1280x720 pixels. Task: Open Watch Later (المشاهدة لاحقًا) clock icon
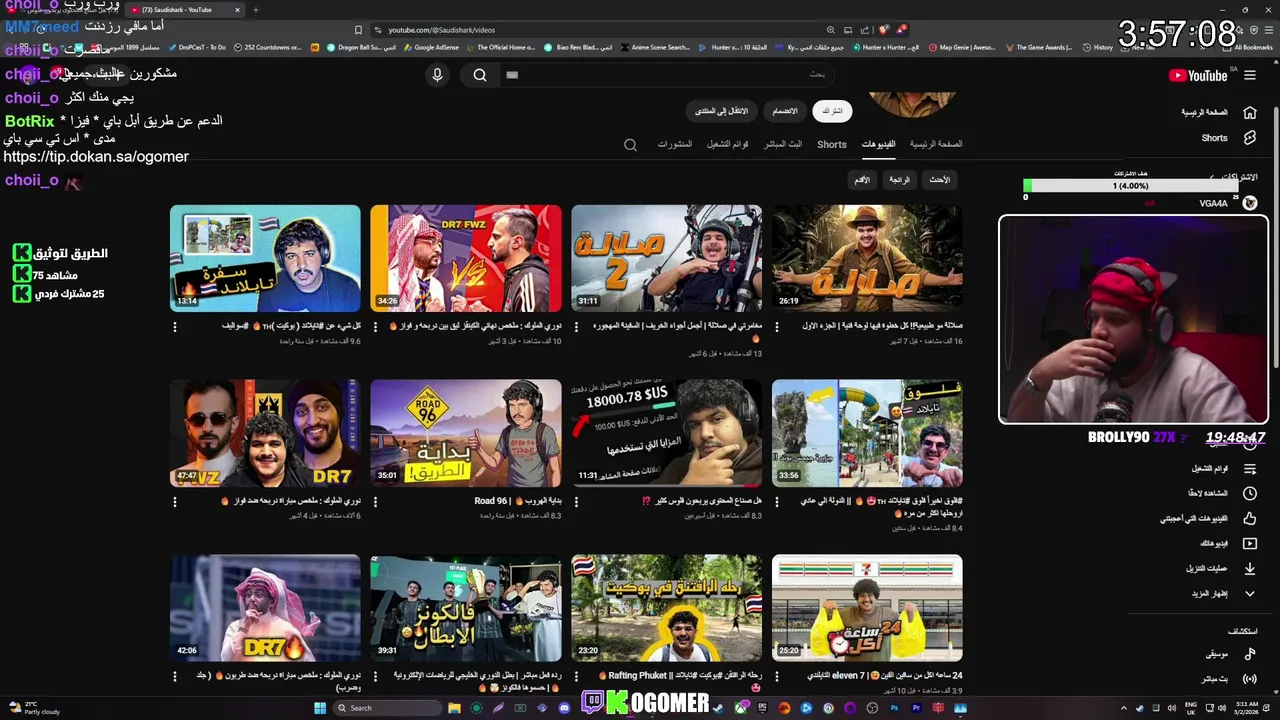pos(1249,493)
